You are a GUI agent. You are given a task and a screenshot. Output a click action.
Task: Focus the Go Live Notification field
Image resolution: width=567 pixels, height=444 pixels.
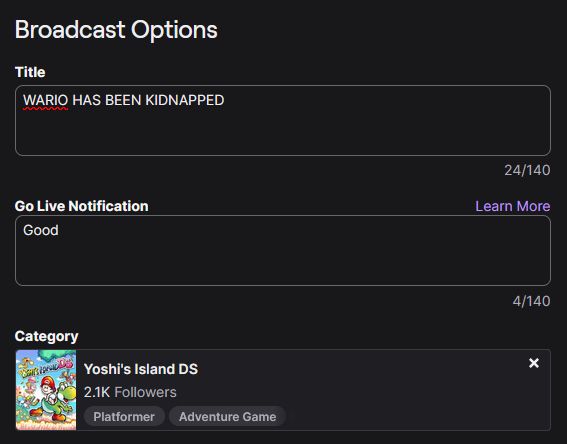283,251
